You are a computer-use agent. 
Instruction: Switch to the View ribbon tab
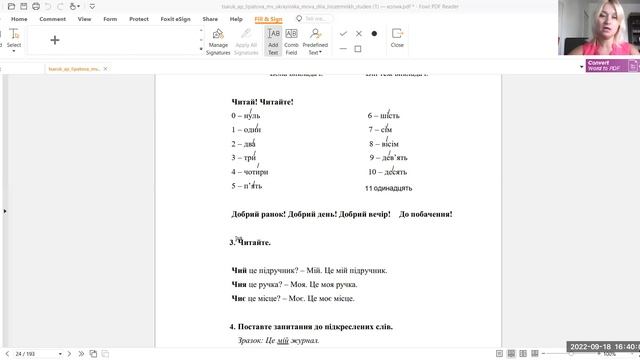tap(84, 19)
